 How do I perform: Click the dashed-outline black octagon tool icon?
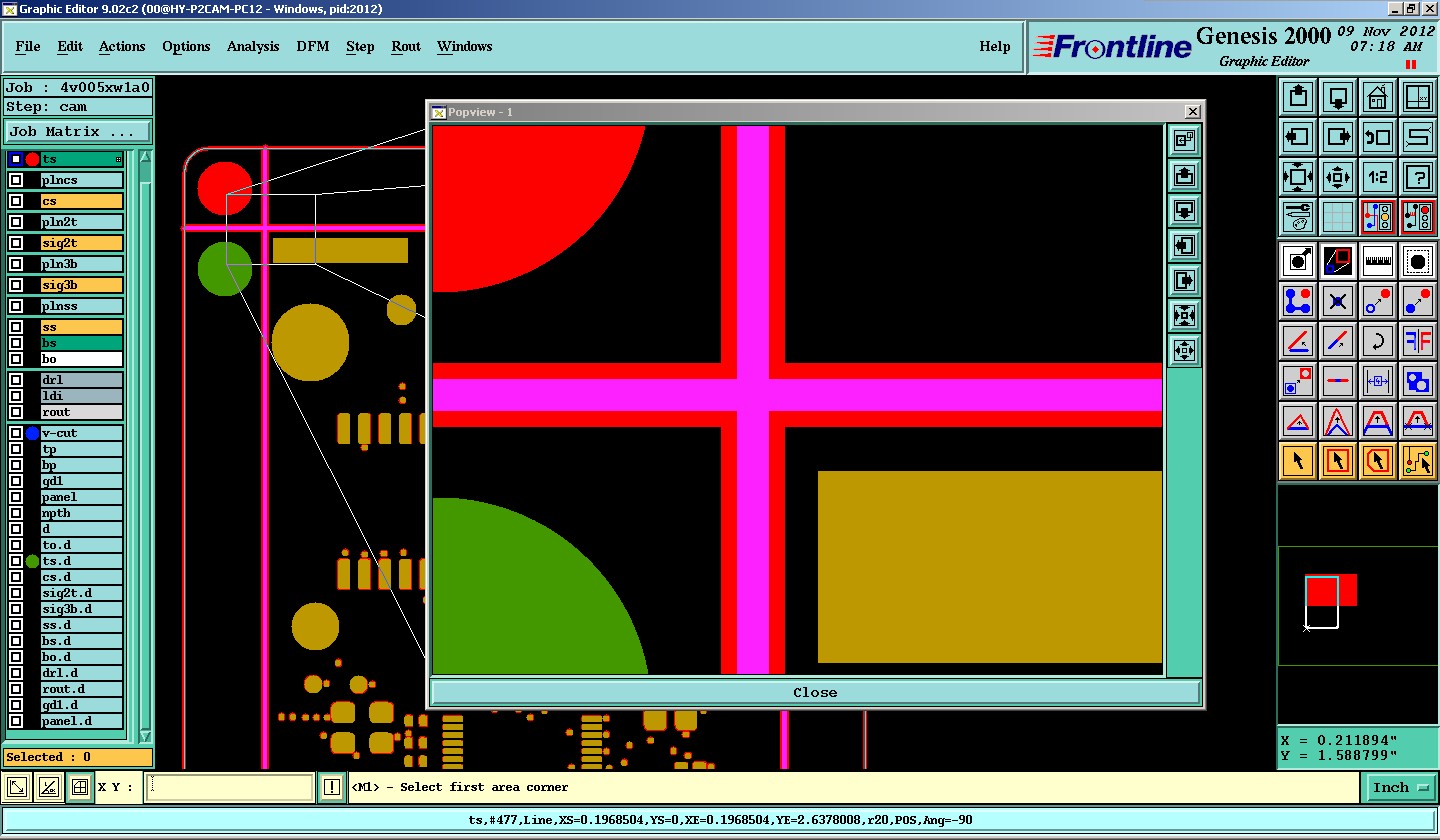[x=1417, y=261]
